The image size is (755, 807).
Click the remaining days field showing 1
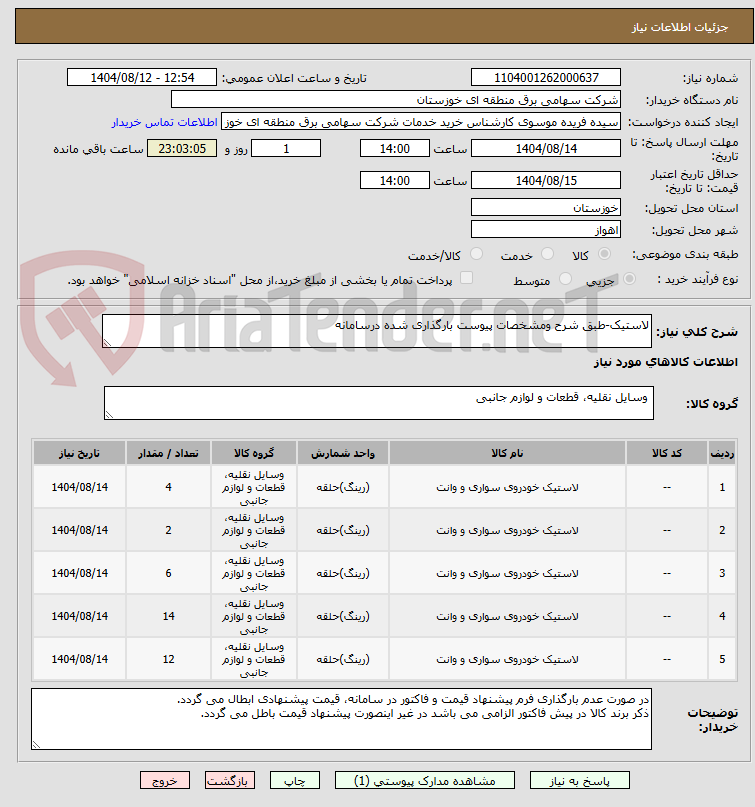[286, 149]
